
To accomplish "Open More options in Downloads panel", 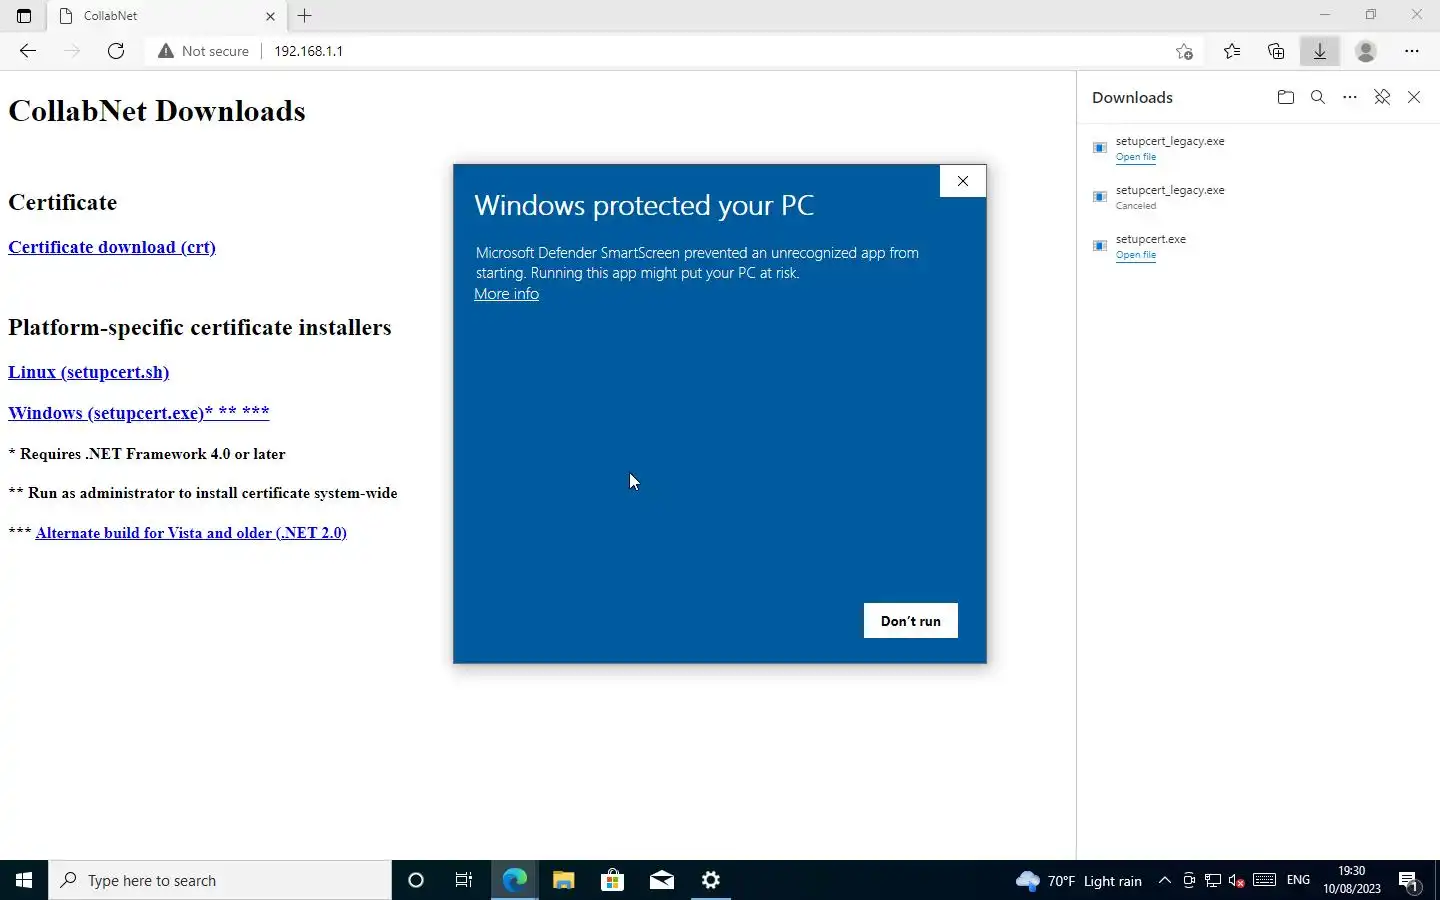I will (1350, 97).
